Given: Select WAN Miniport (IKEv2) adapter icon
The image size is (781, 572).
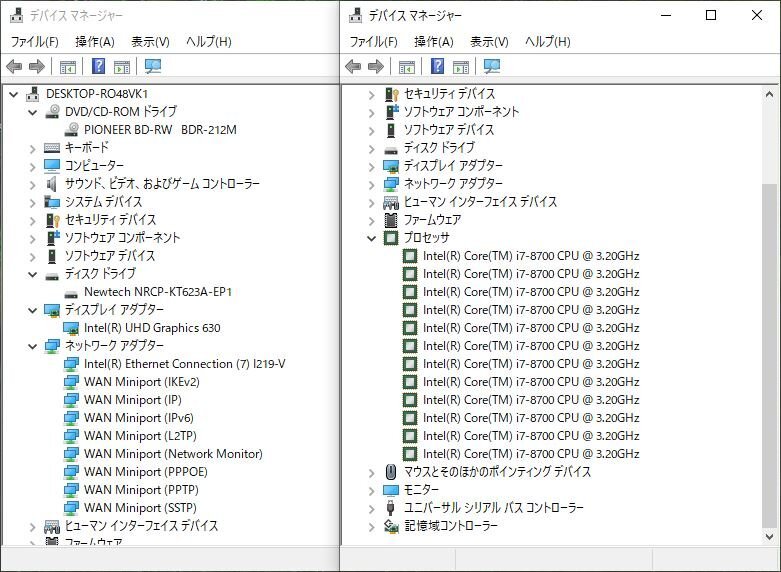Looking at the screenshot, I should [71, 382].
